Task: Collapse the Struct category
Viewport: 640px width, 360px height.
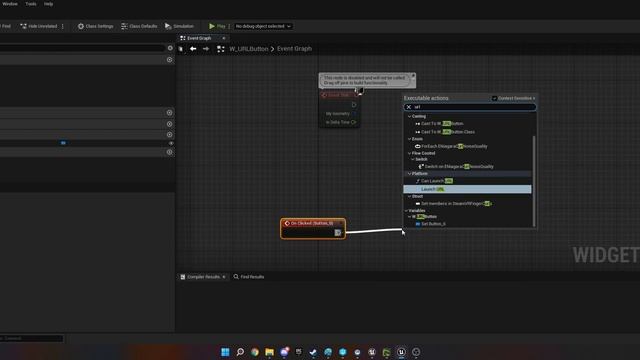Action: tap(409, 196)
